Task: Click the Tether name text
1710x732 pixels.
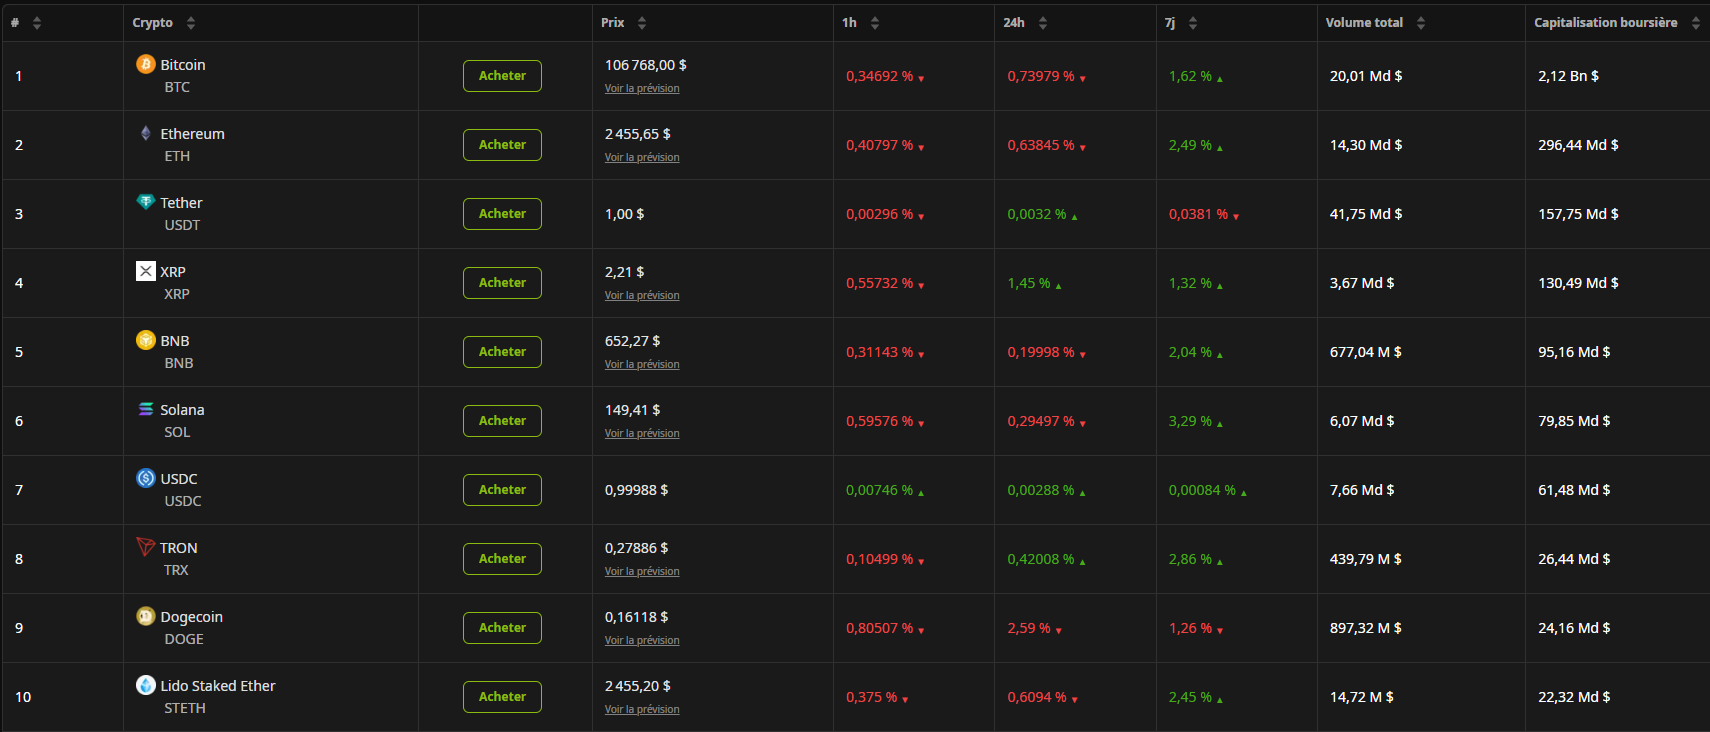Action: (181, 203)
